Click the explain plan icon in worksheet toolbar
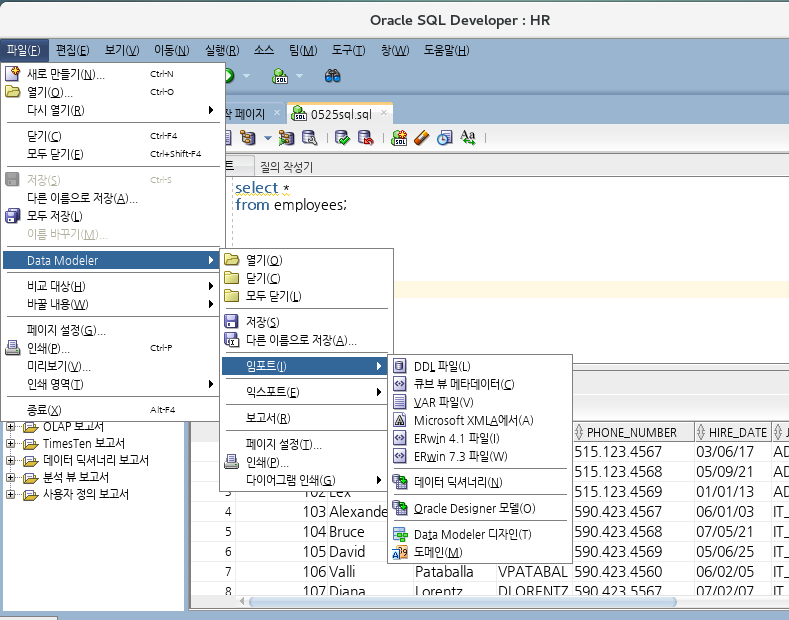 248,137
